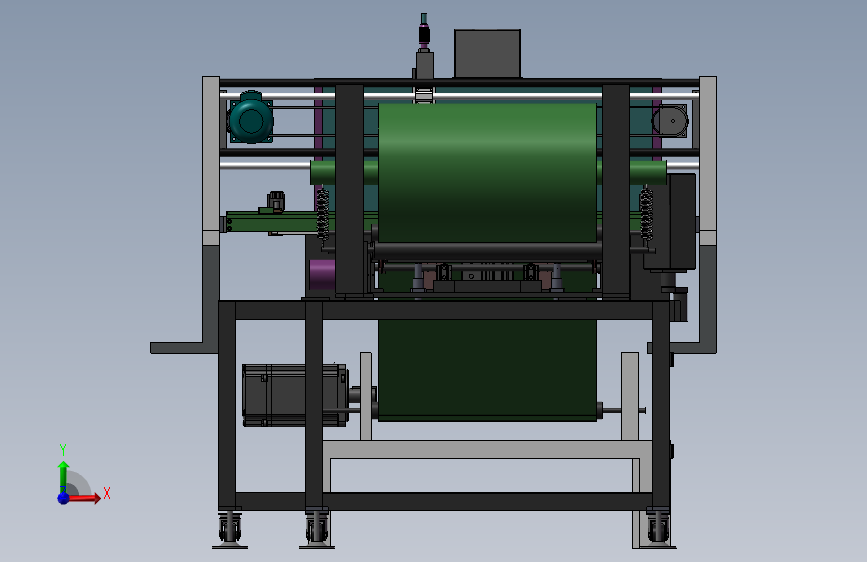Select the teal gear motor at the upper left

click(x=251, y=119)
